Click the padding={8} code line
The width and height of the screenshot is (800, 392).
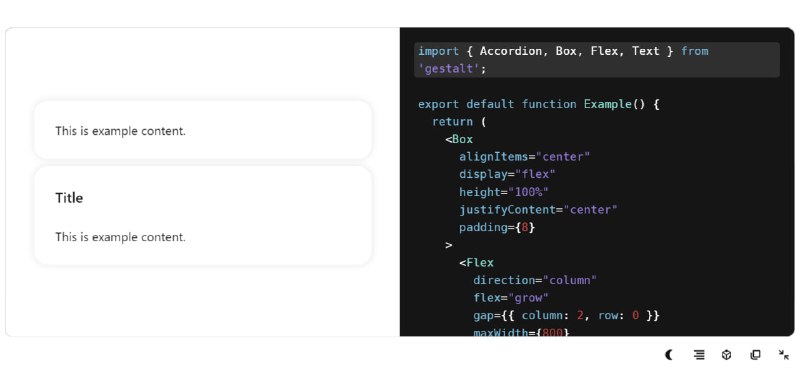coord(497,227)
